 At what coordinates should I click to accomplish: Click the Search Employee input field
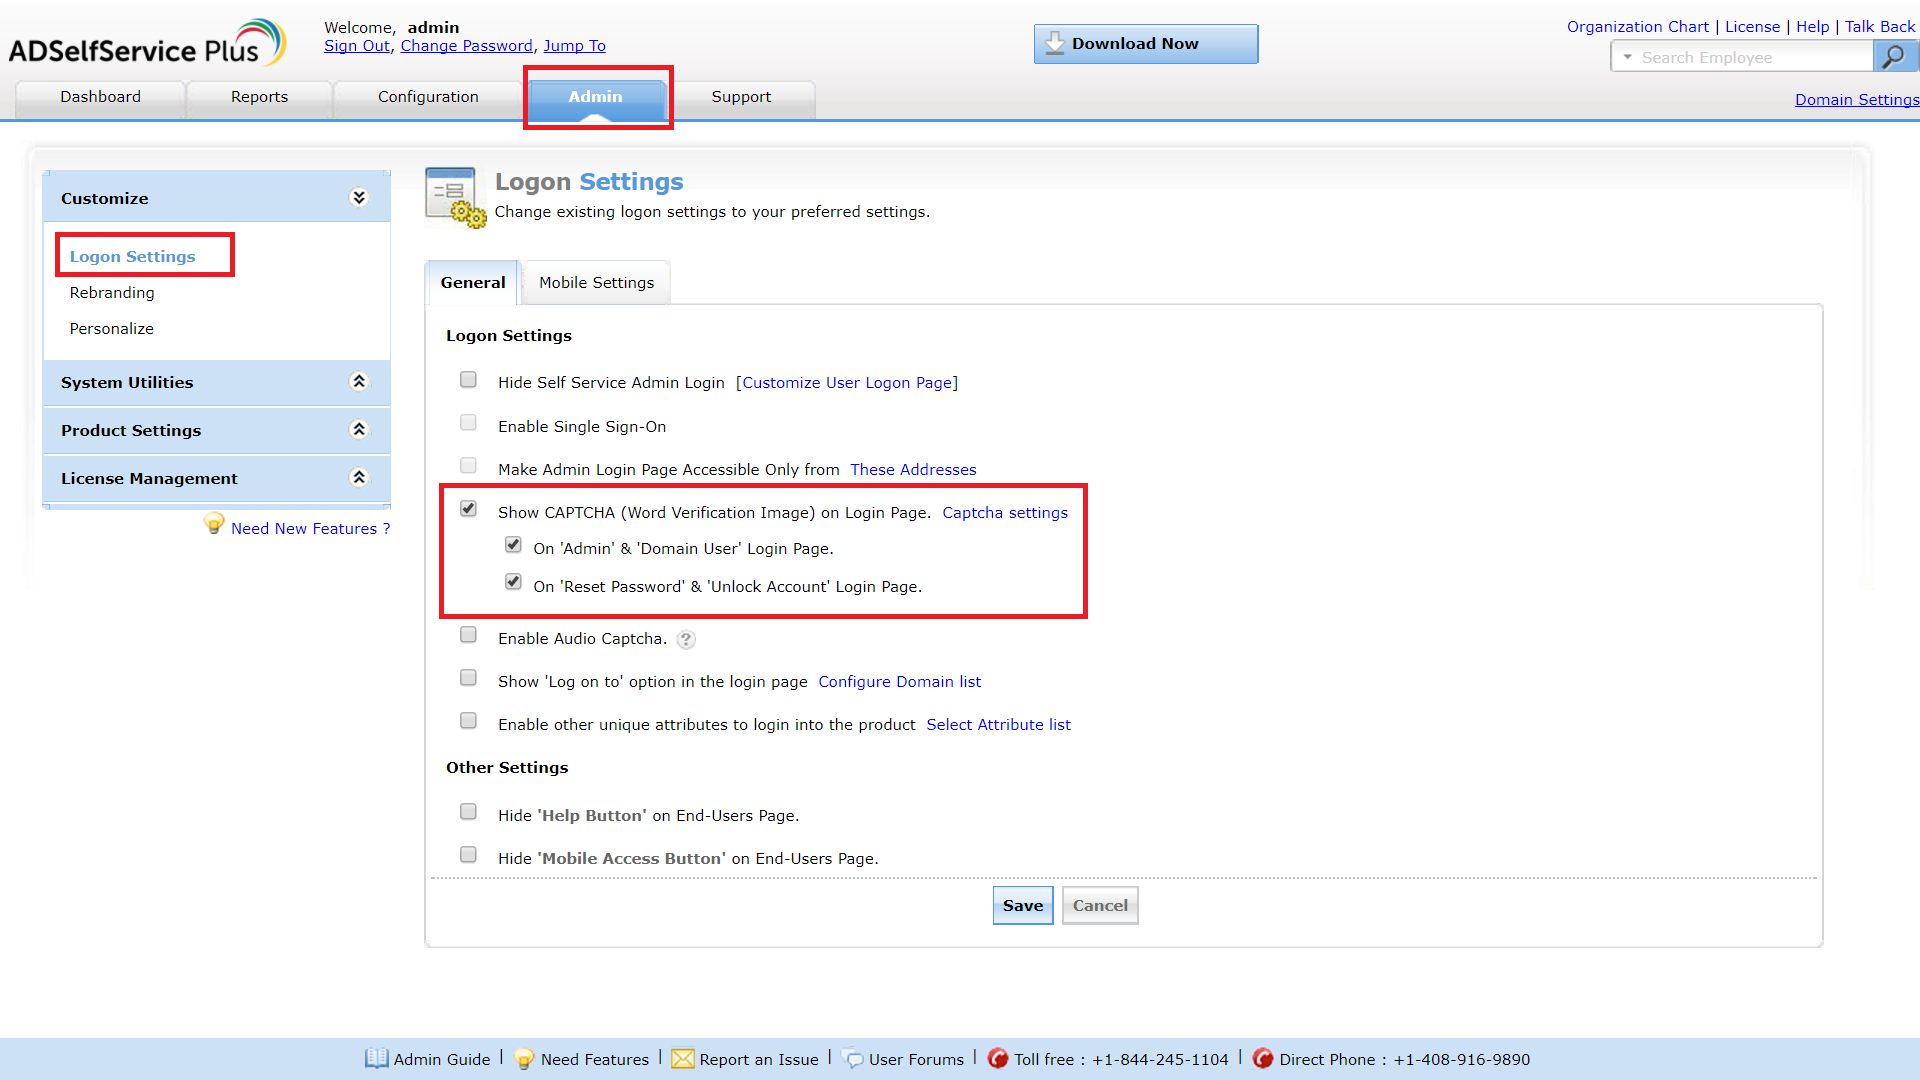[x=1750, y=58]
